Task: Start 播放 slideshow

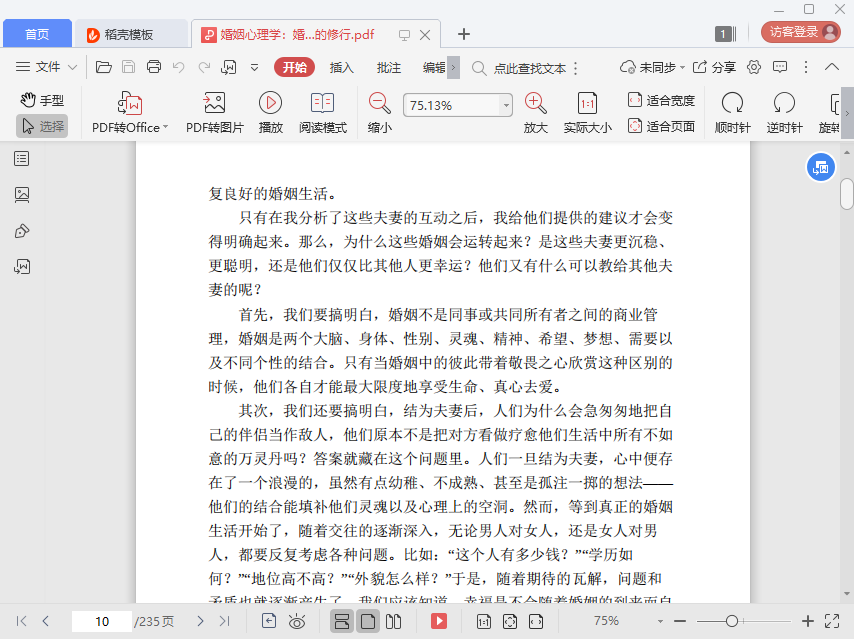Action: click(x=271, y=113)
